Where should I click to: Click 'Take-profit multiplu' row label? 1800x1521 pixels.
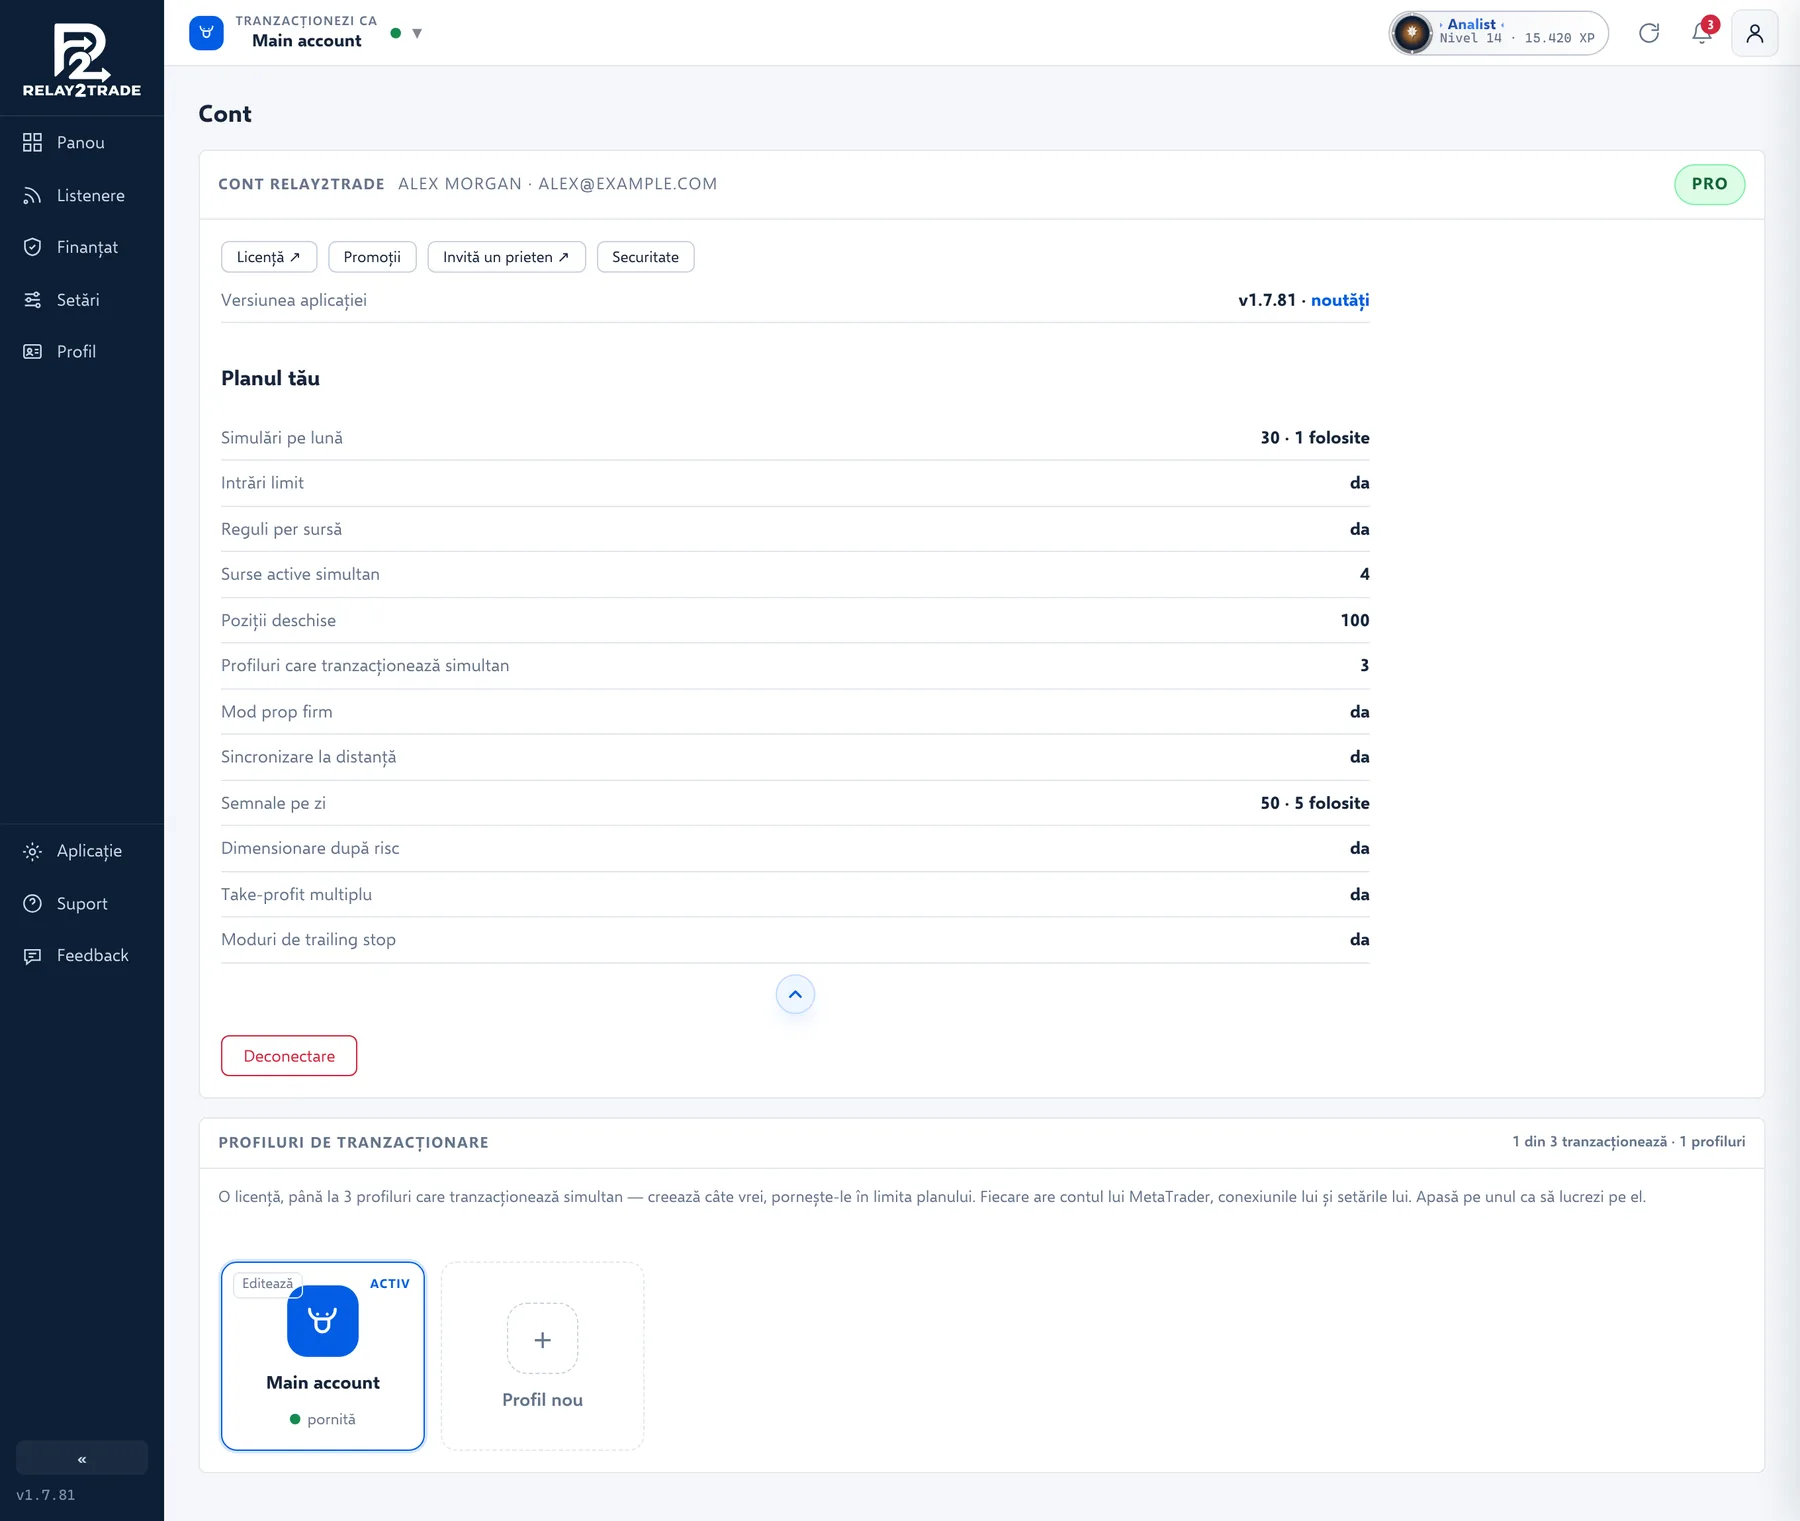click(x=296, y=894)
